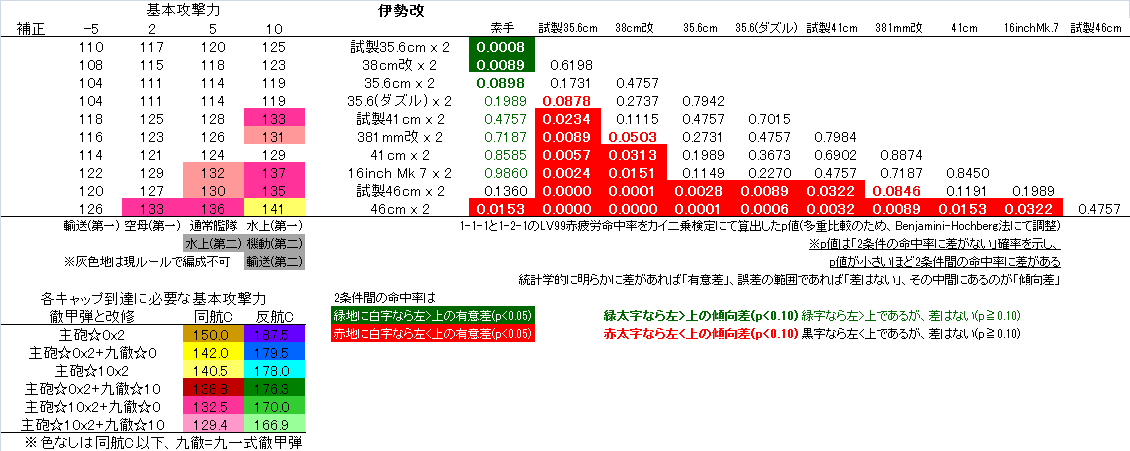Select the 381mm改 x 2 row label

point(397,137)
